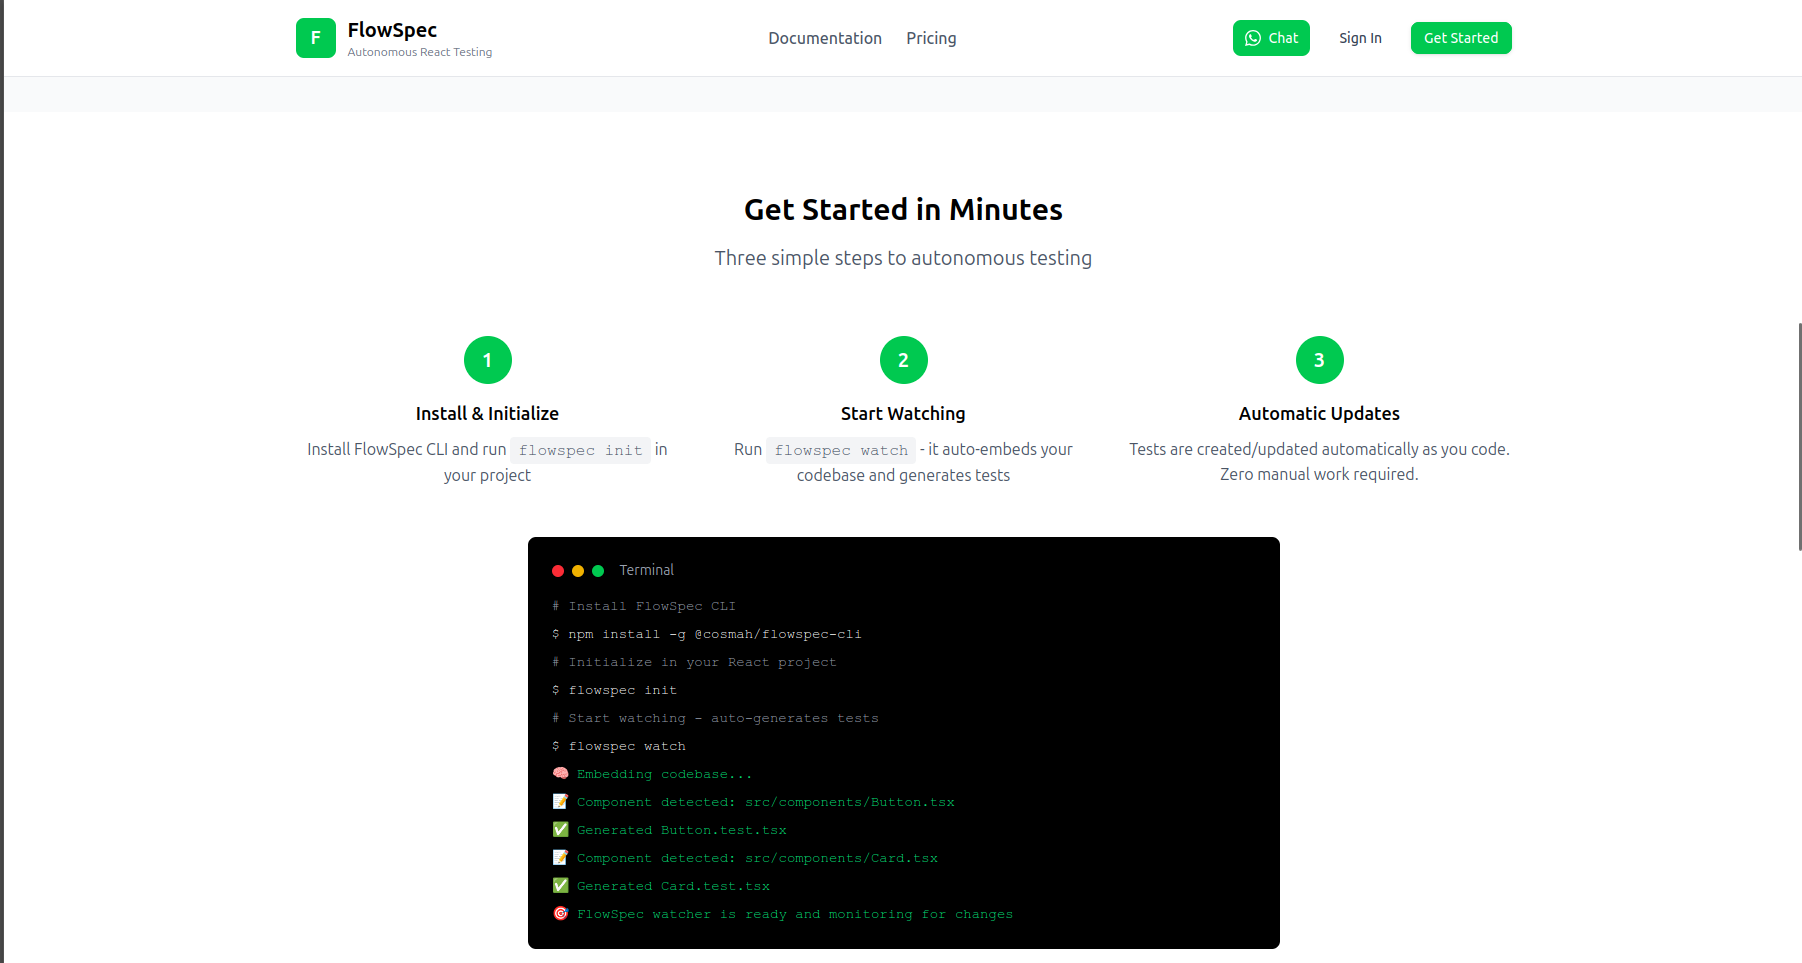
Task: Click the '$ flowspec watch' terminal line
Action: point(619,746)
